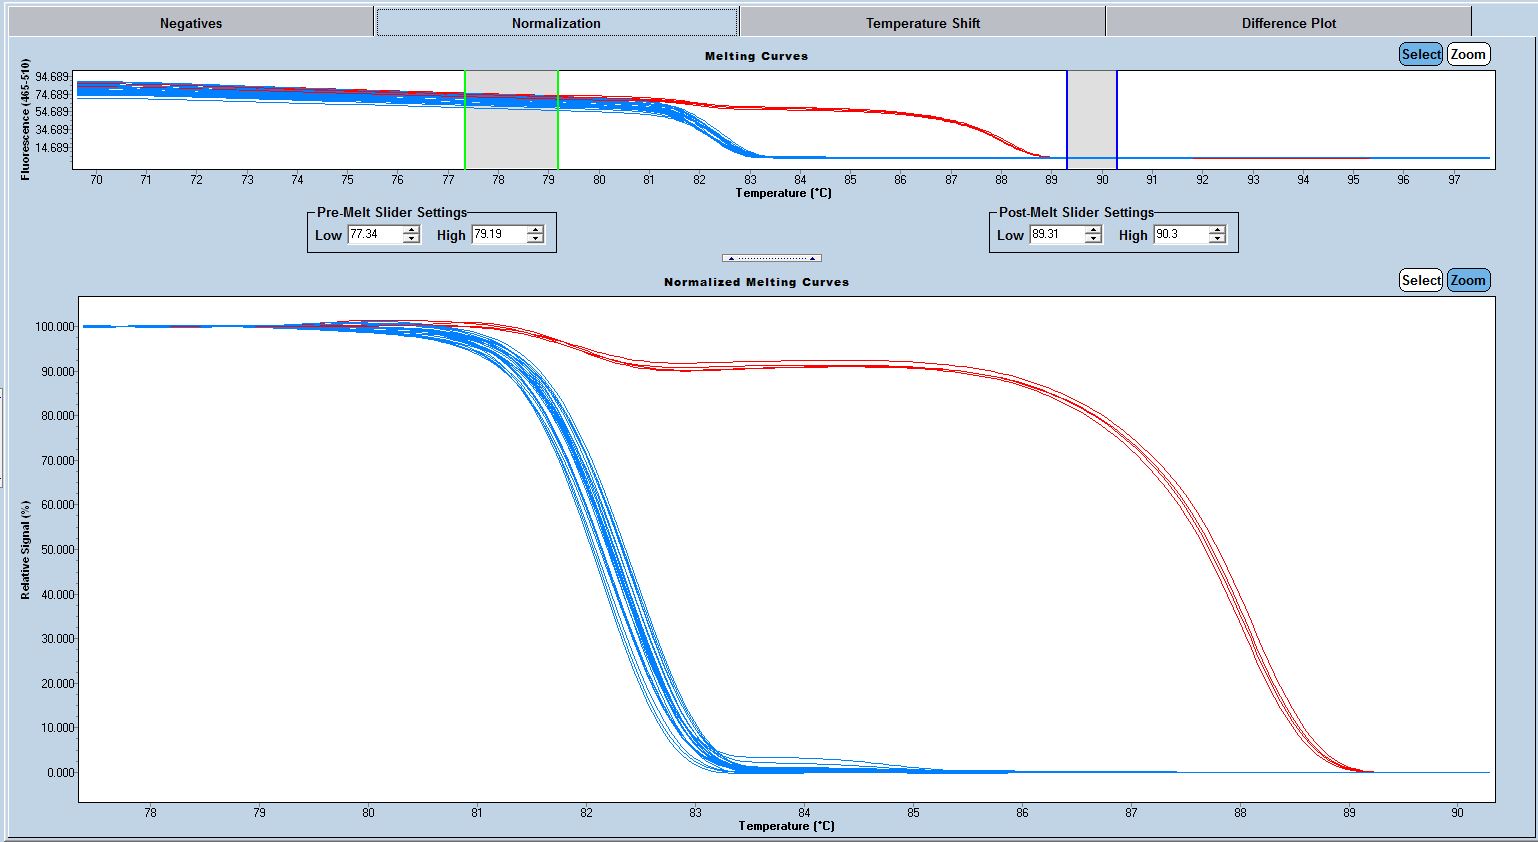
Task: Decrease Post-Melt High value with down arrow
Action: (1217, 239)
